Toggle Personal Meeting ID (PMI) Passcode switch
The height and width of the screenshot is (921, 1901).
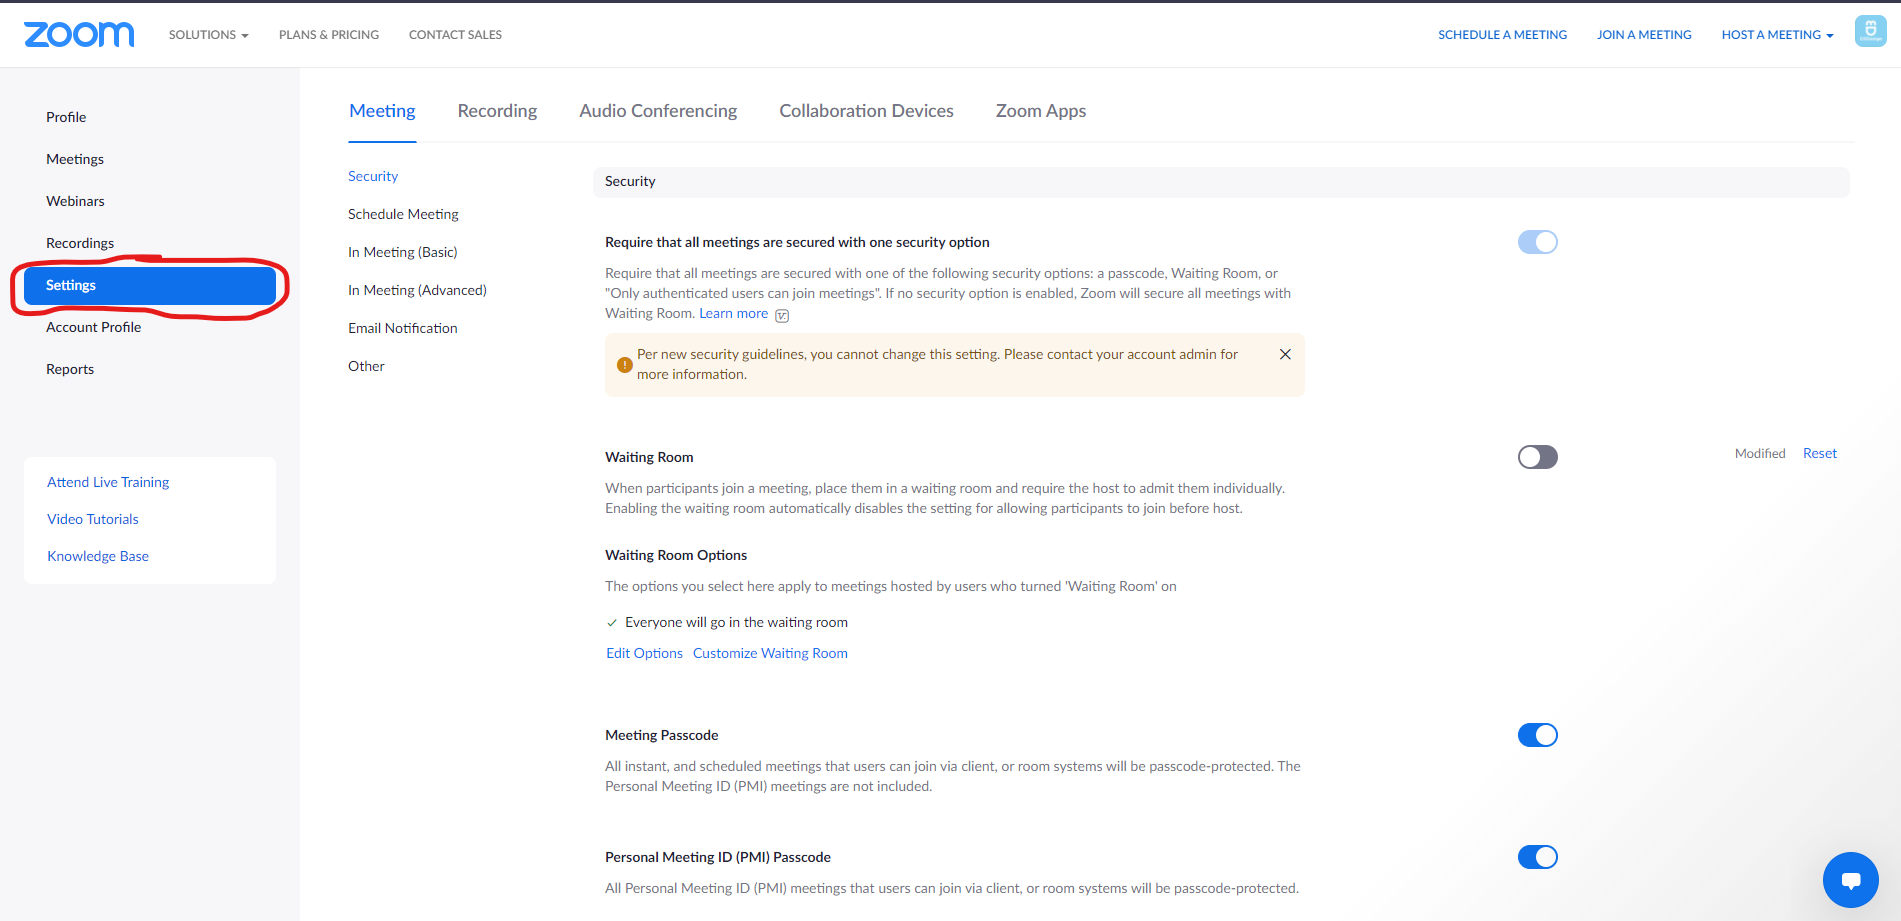click(1538, 857)
